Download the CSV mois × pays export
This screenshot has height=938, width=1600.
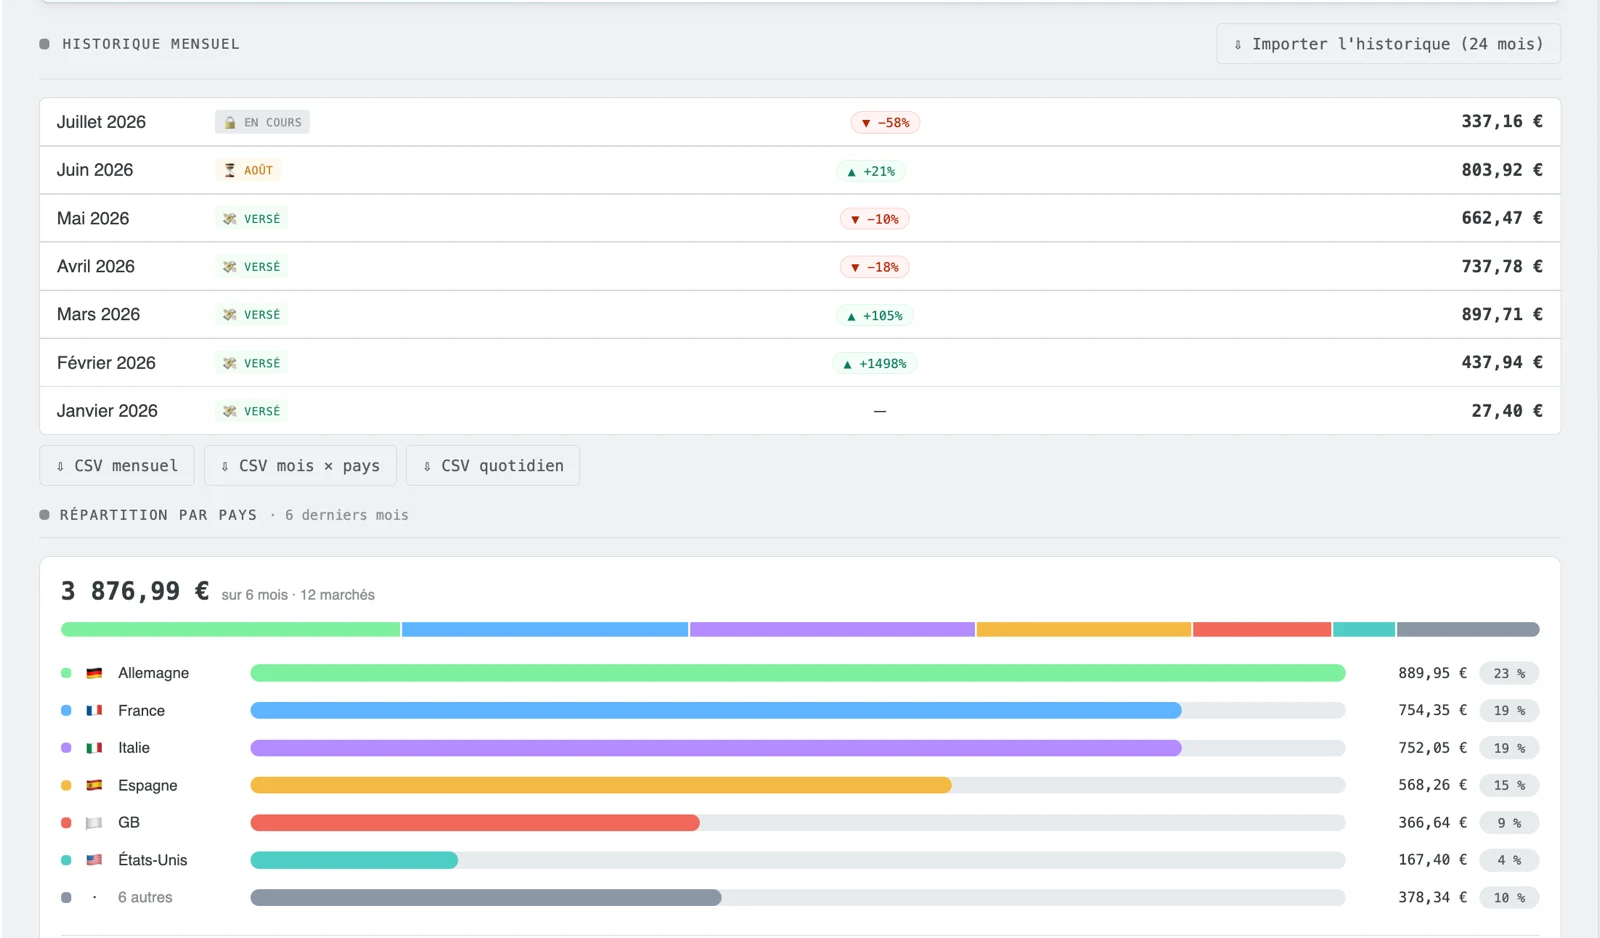coord(300,465)
